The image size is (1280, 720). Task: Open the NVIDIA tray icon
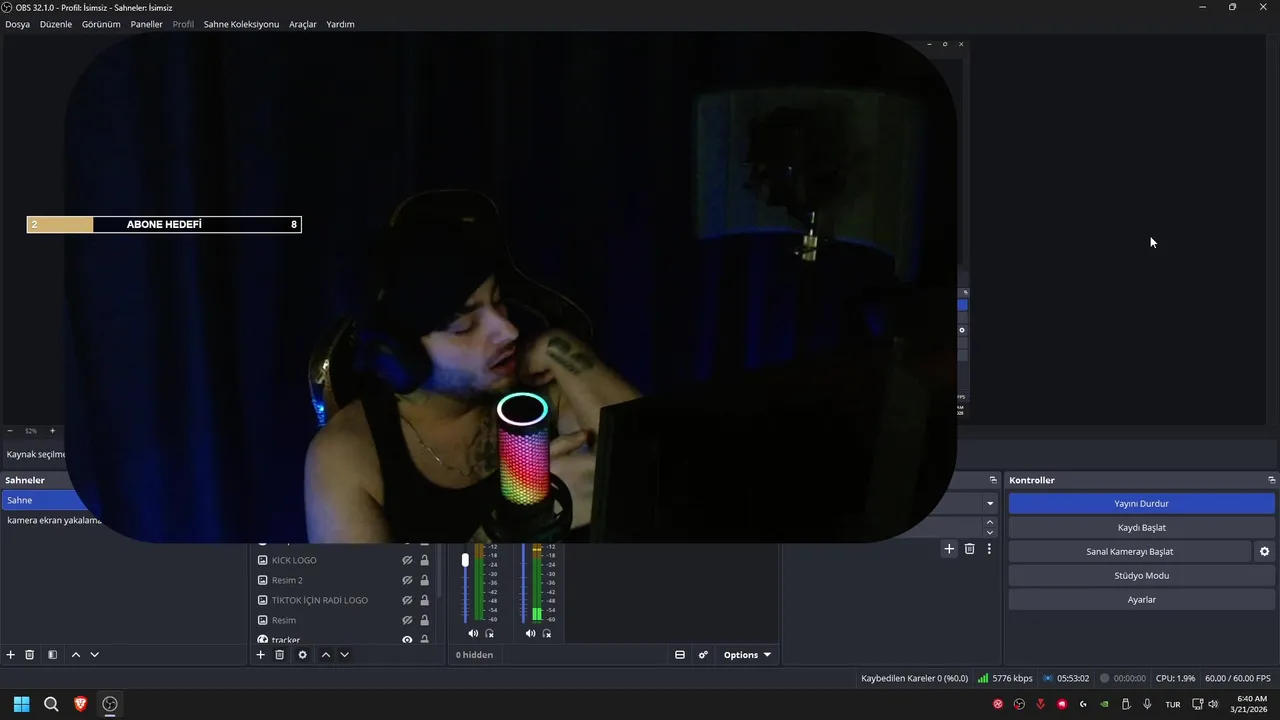click(1104, 704)
